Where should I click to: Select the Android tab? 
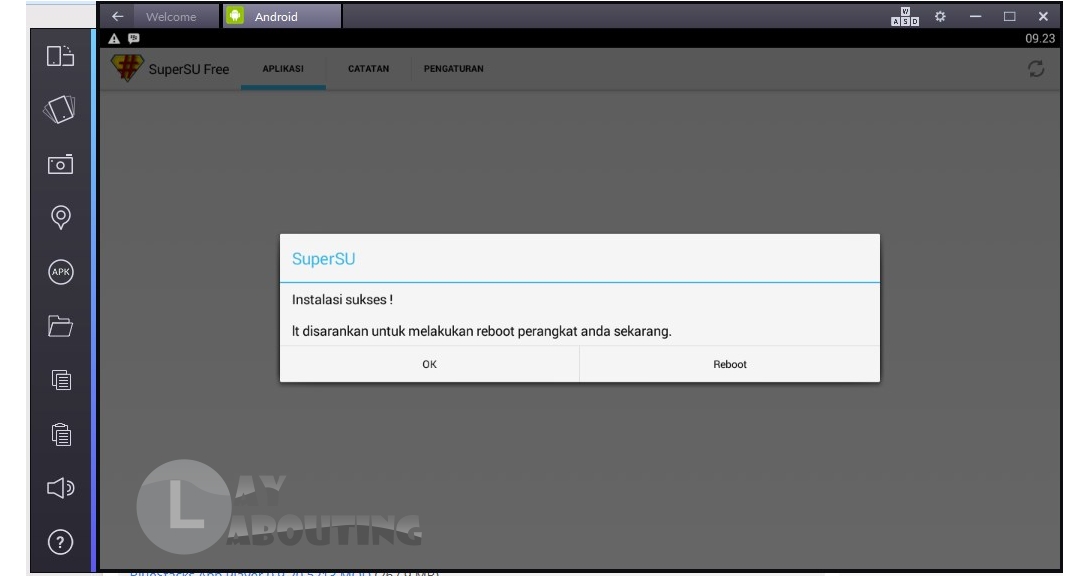[282, 17]
